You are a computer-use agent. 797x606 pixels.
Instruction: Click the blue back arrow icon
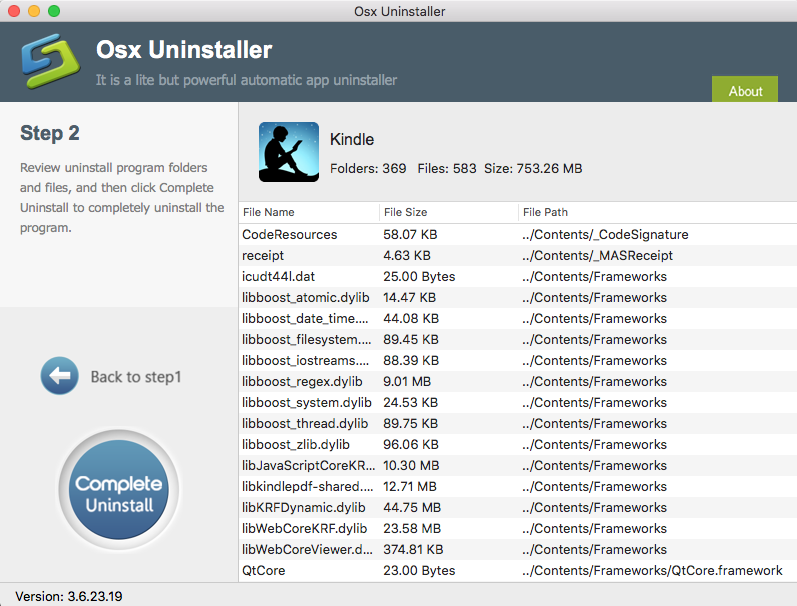59,376
